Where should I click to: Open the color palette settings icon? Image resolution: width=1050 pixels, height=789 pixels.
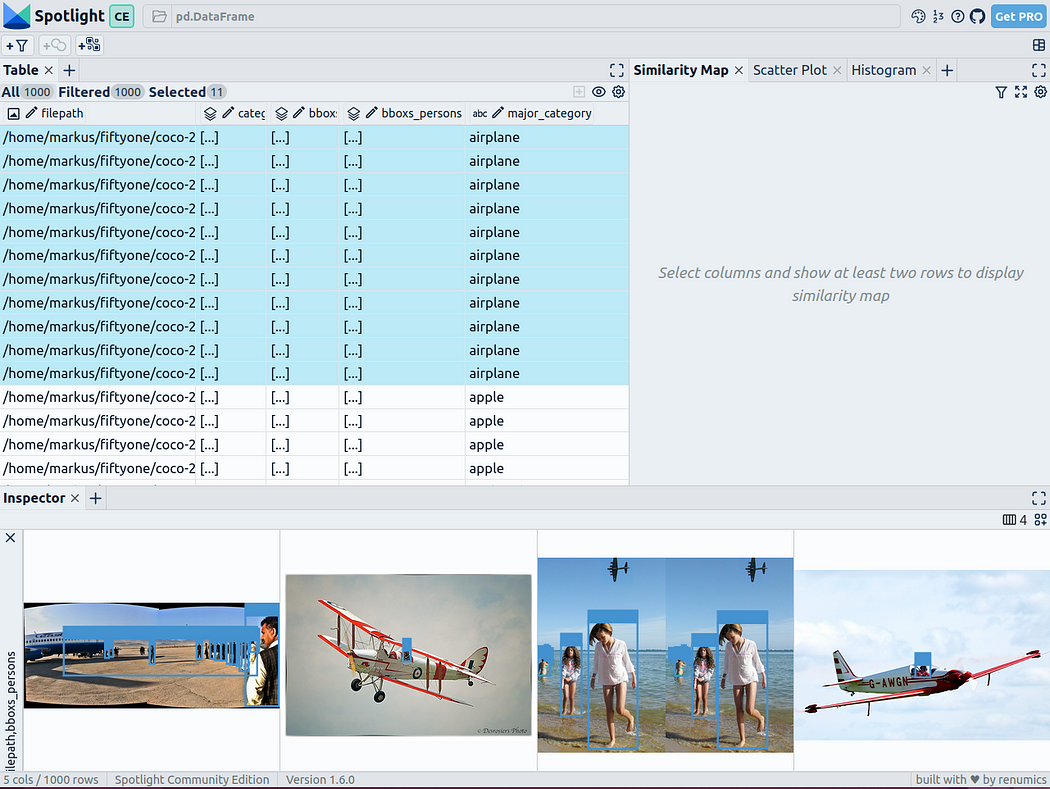[919, 16]
